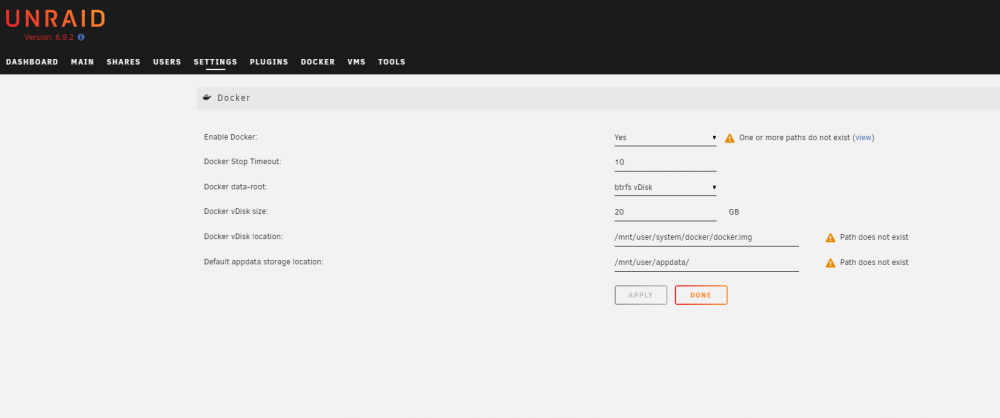Click the Docker section header title
The width and height of the screenshot is (1000, 418).
pos(233,98)
